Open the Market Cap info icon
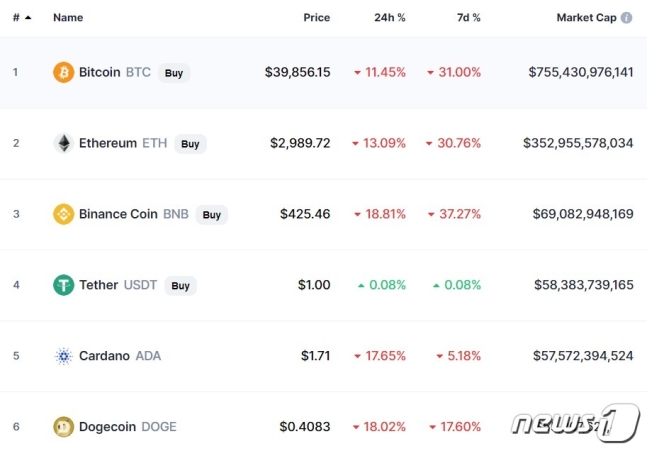The image size is (647, 451). coord(626,17)
